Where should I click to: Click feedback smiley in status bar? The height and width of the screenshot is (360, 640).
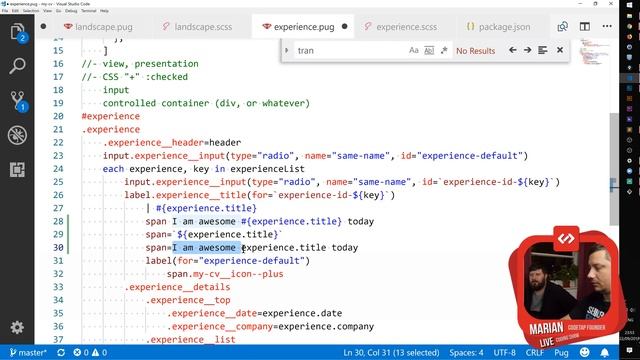point(584,352)
